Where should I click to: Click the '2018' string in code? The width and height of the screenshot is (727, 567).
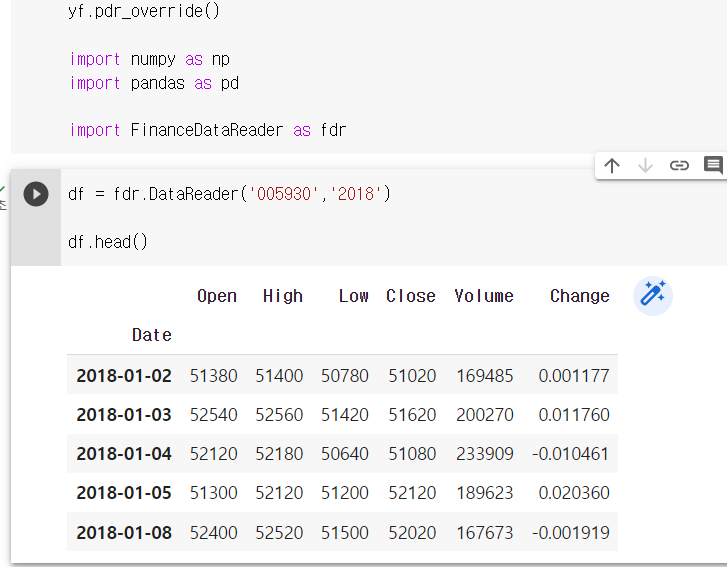[356, 194]
